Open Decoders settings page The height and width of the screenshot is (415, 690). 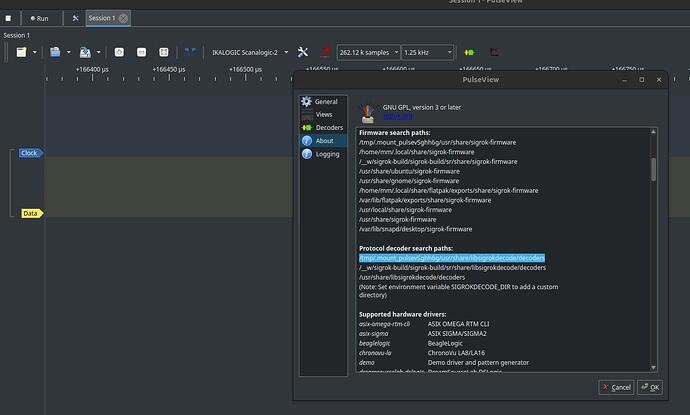[323, 128]
